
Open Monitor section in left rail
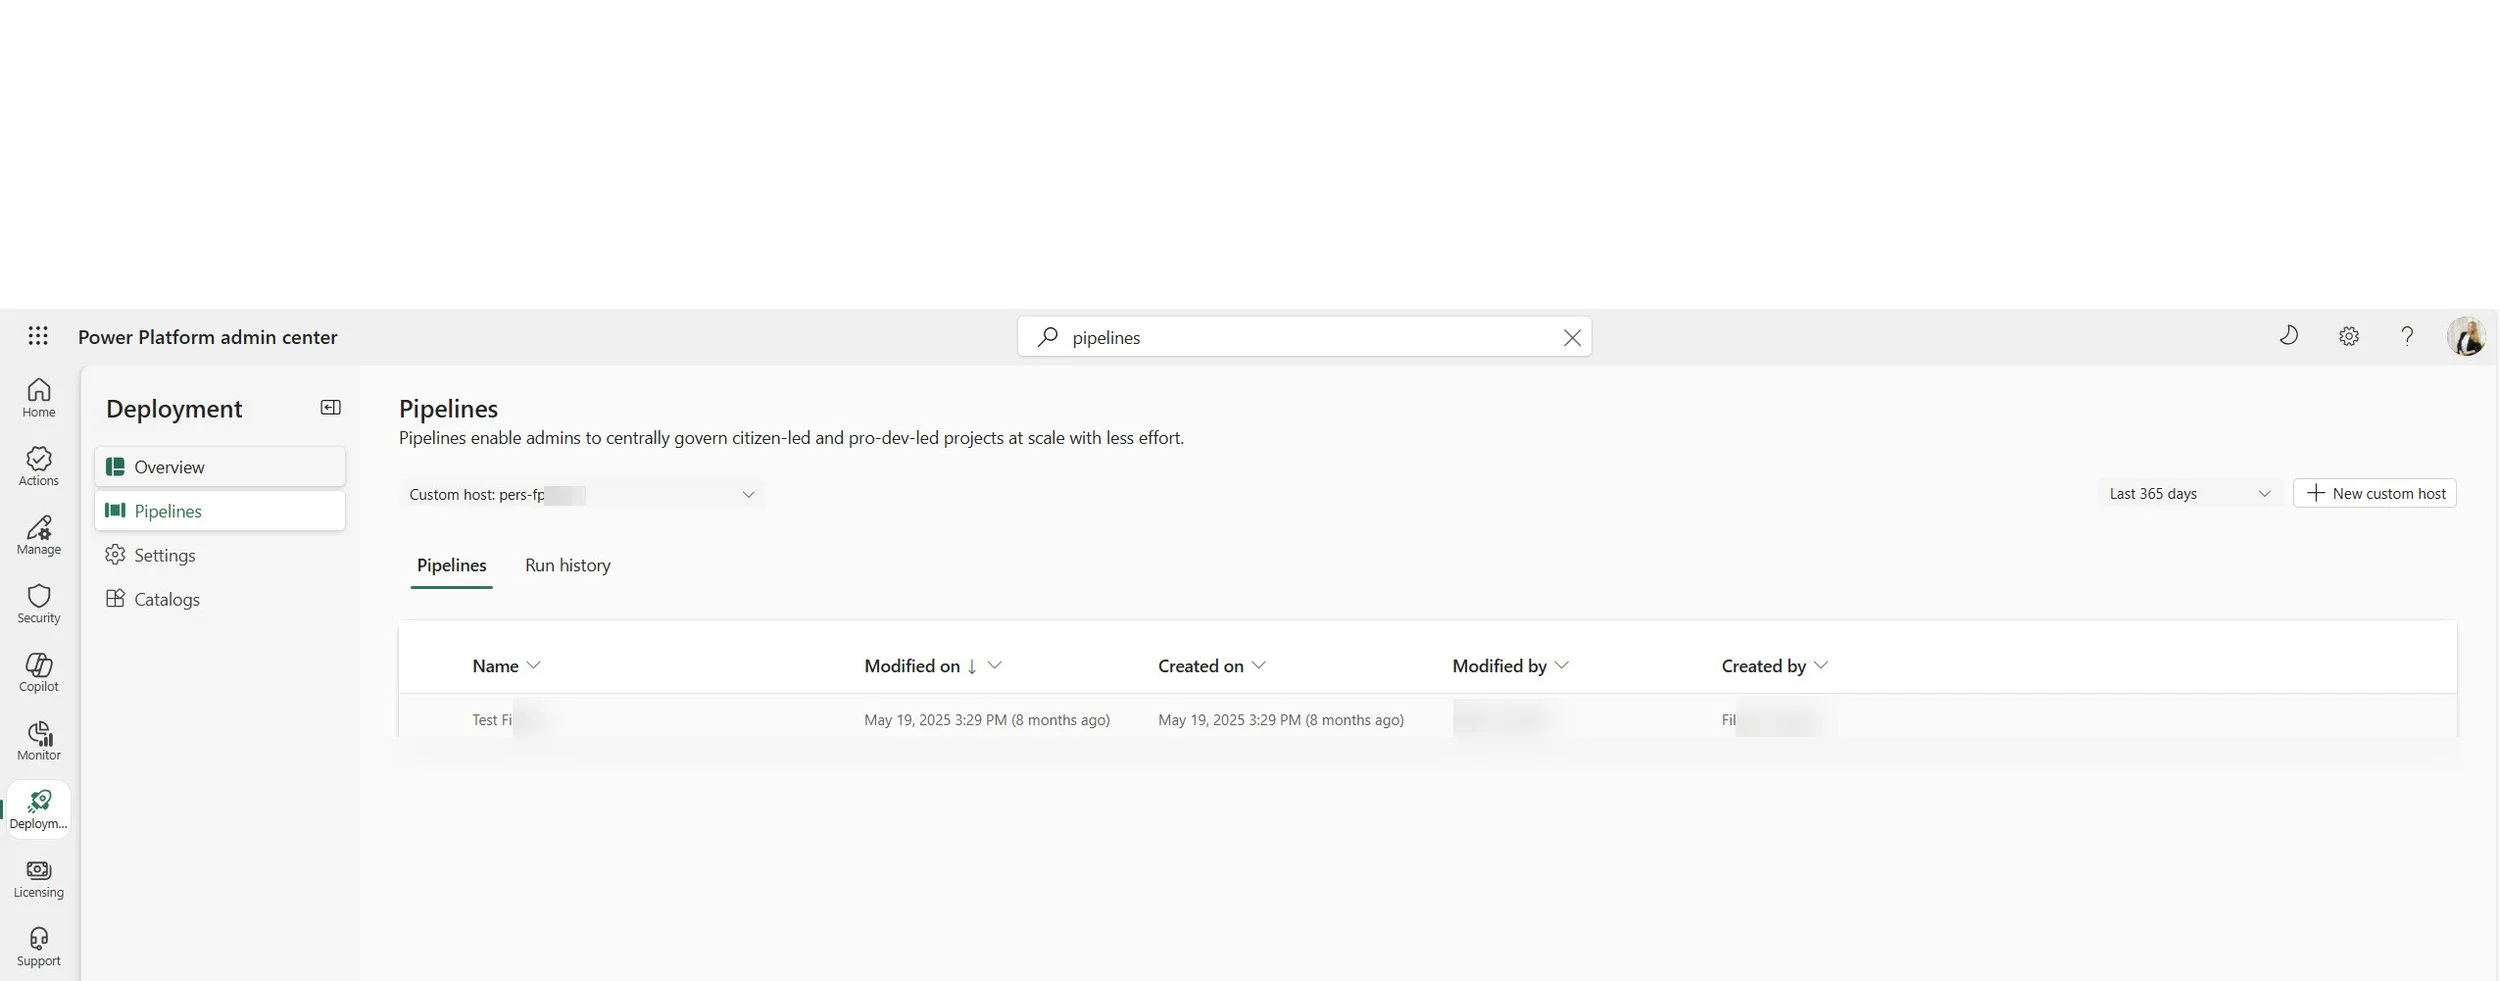(x=39, y=741)
